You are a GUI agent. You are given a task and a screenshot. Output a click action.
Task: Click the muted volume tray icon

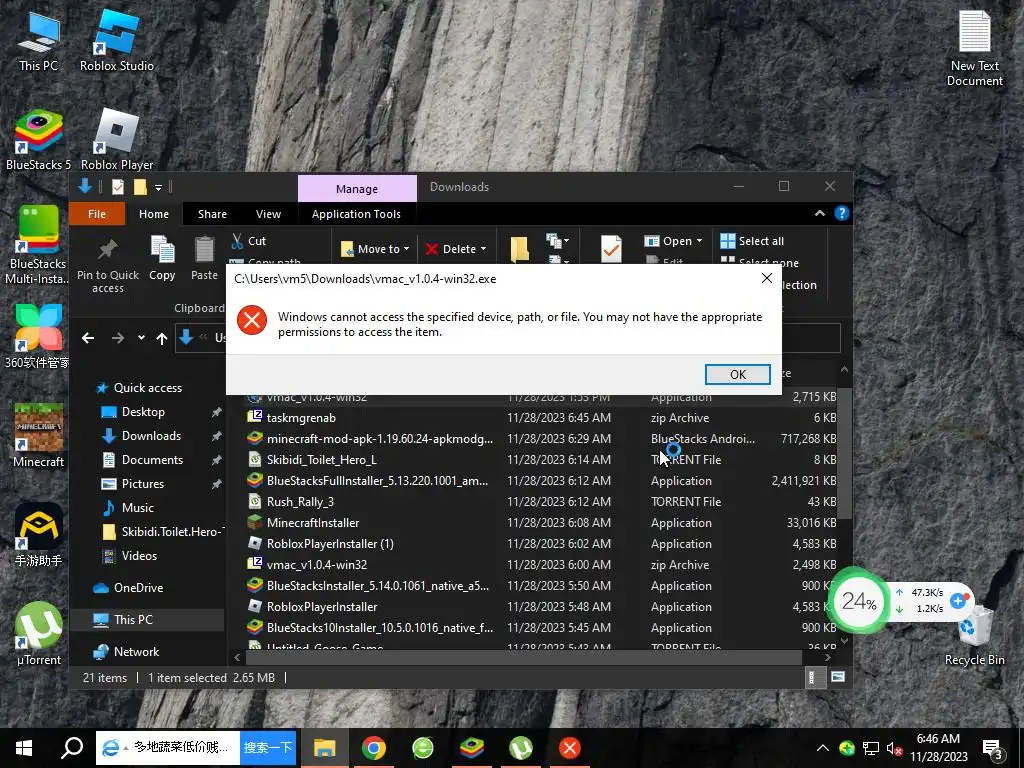(x=894, y=749)
